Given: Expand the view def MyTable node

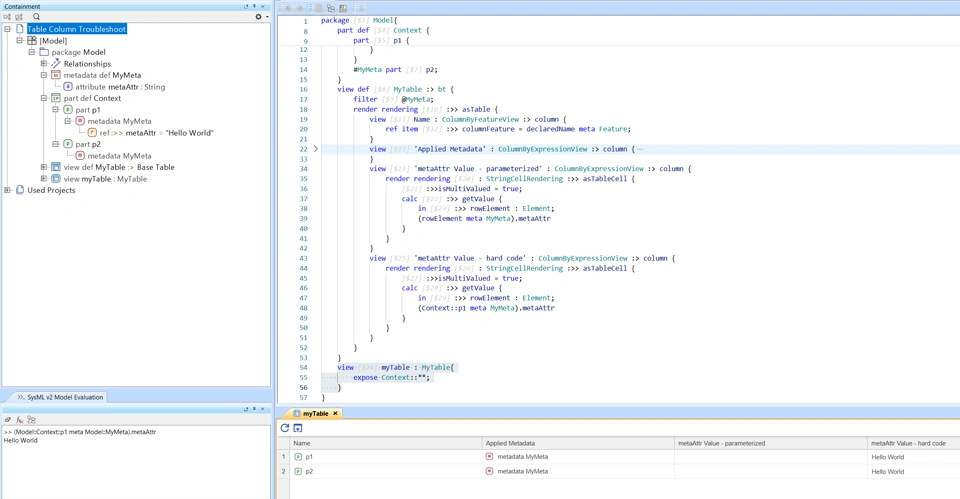Looking at the screenshot, I should coord(44,167).
